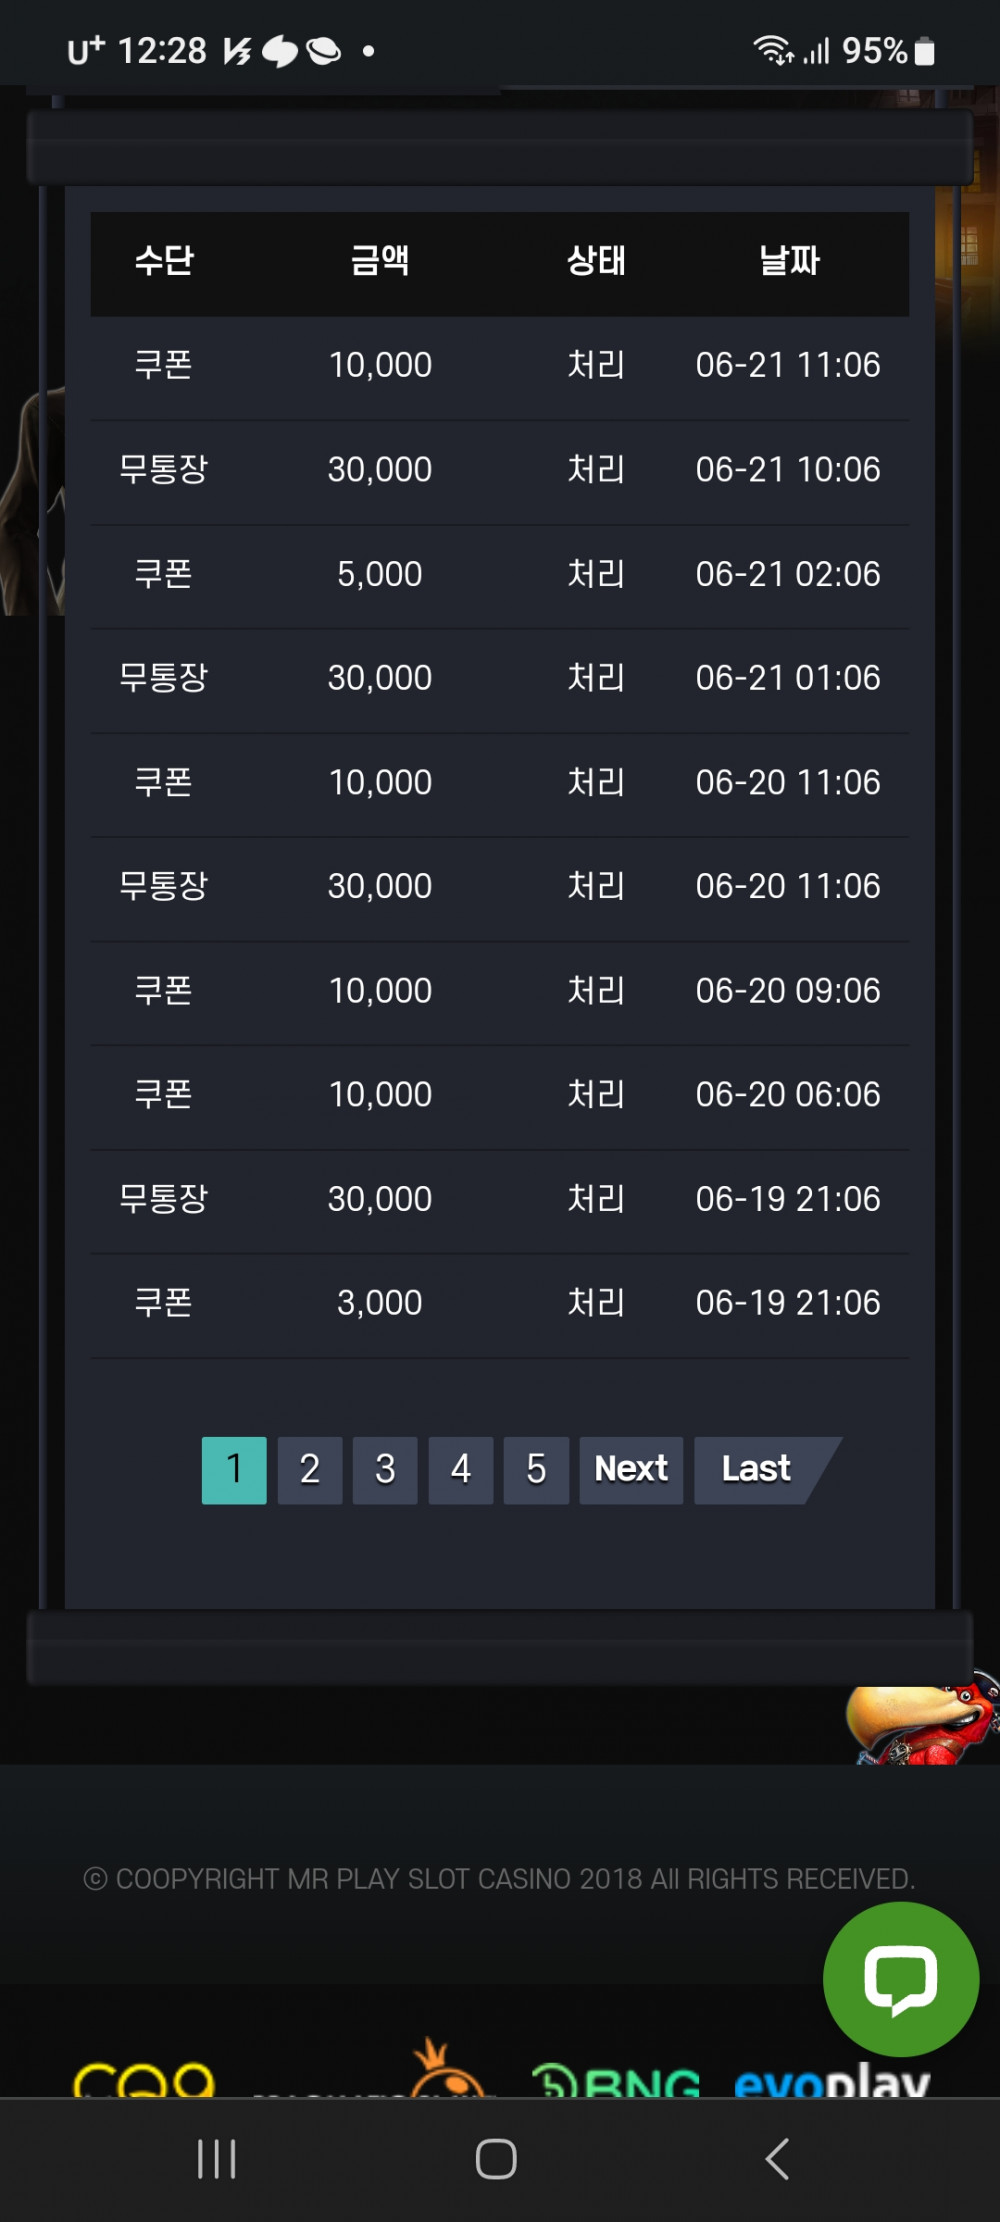Viewport: 1000px width, 2222px height.
Task: Tap the battery status icon
Action: (925, 51)
